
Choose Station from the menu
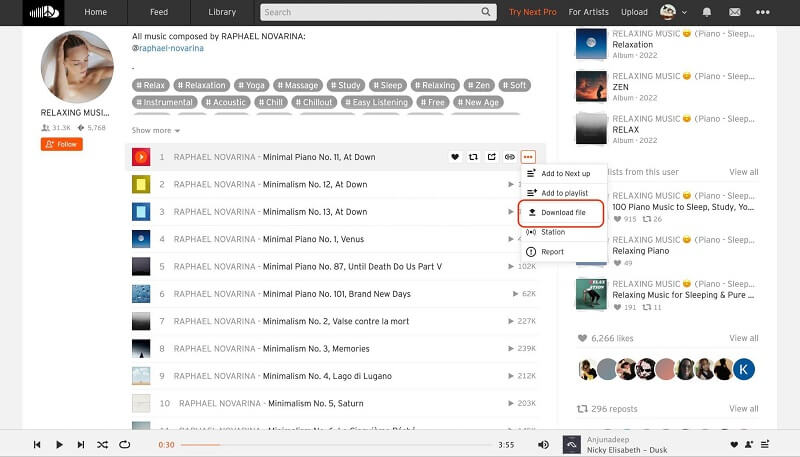(x=563, y=232)
